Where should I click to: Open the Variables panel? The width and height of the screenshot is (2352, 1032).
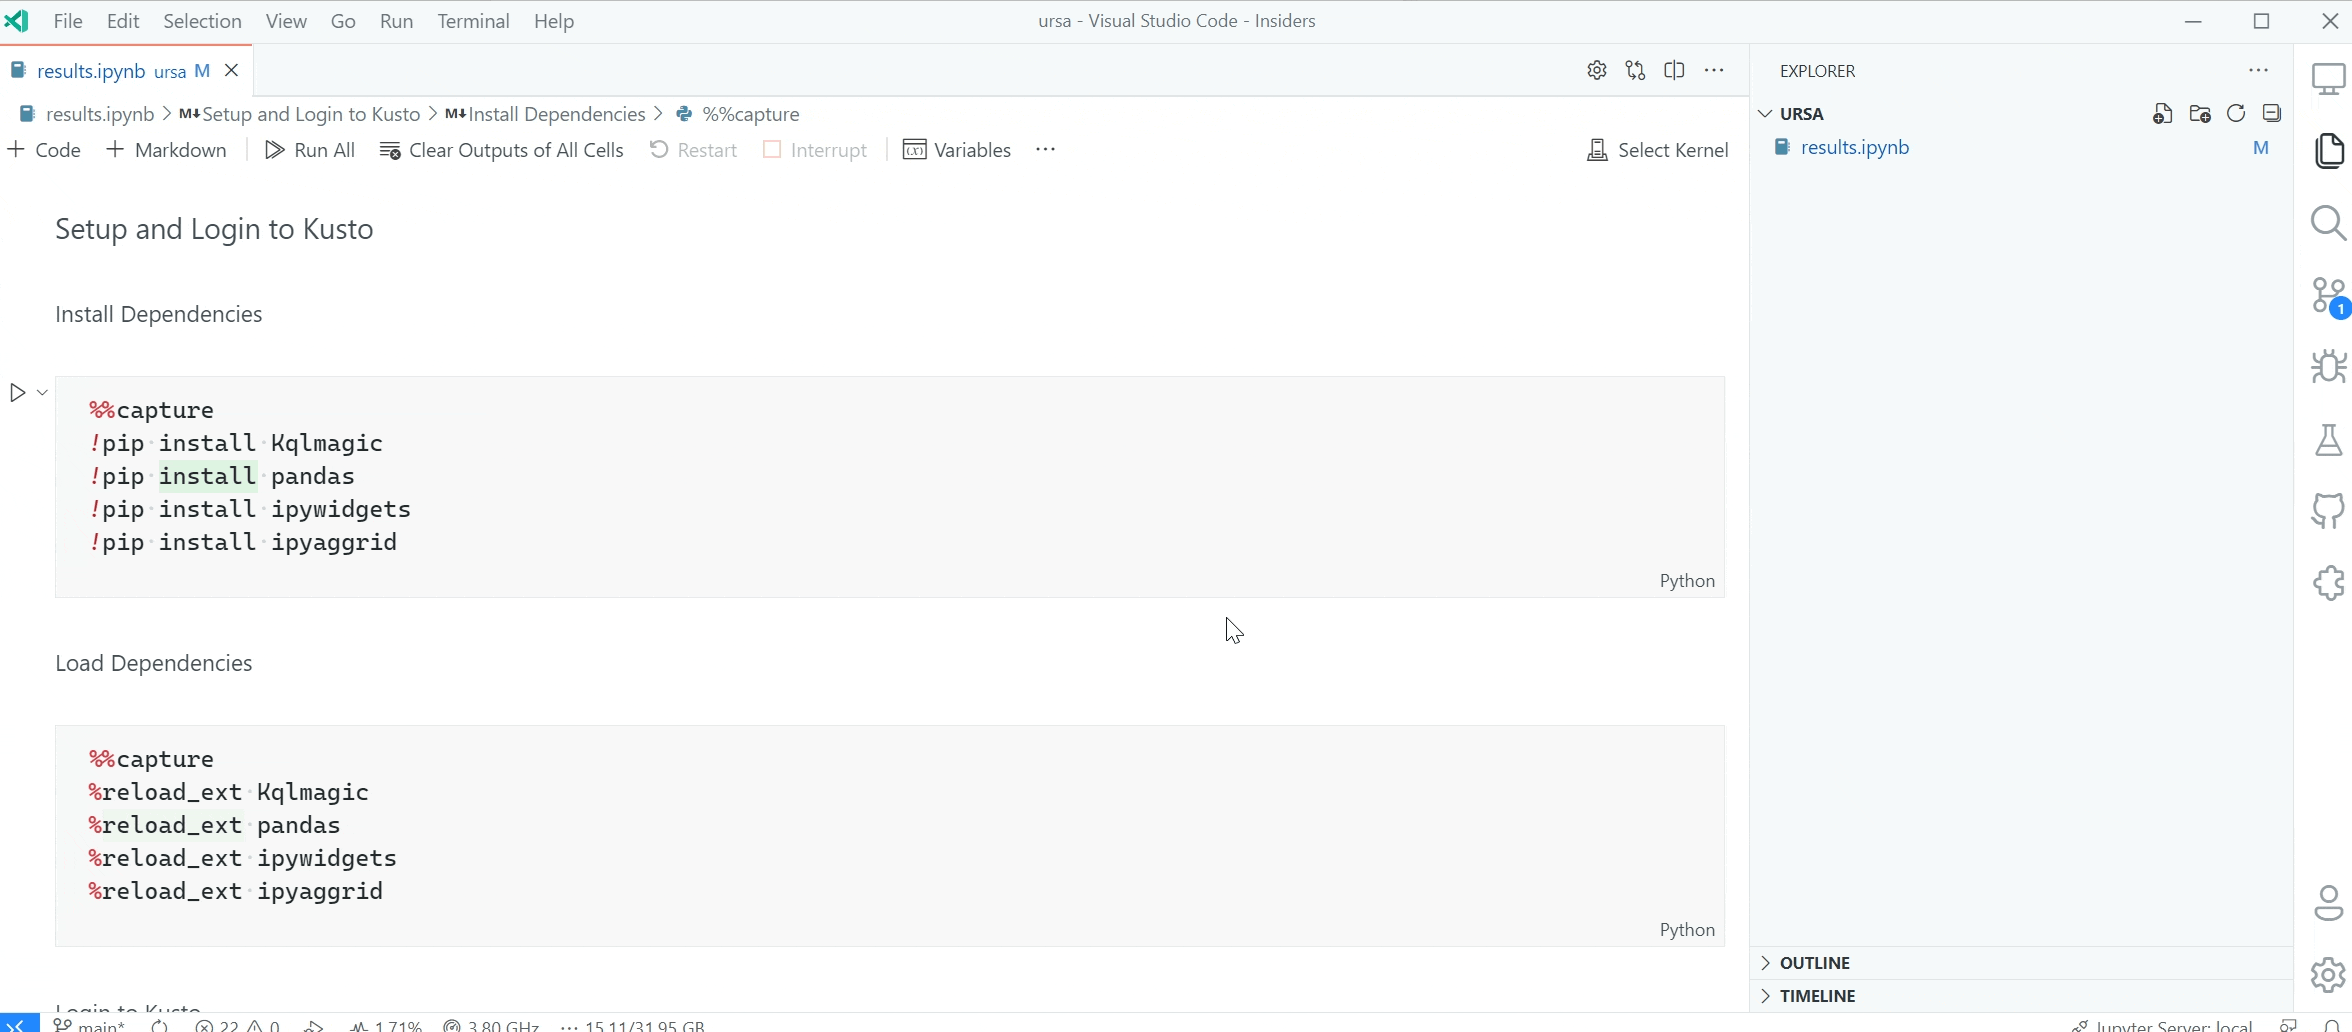coord(957,150)
